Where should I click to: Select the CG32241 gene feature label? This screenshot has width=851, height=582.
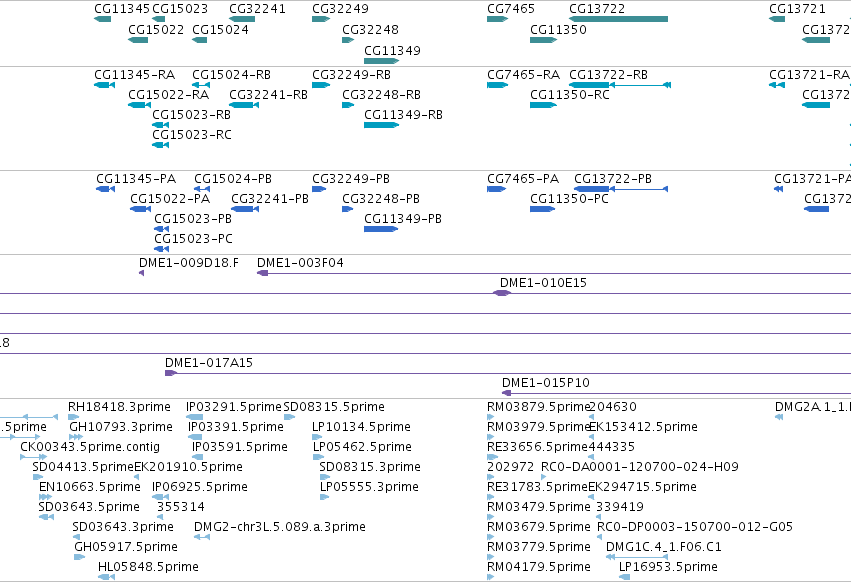pyautogui.click(x=257, y=9)
